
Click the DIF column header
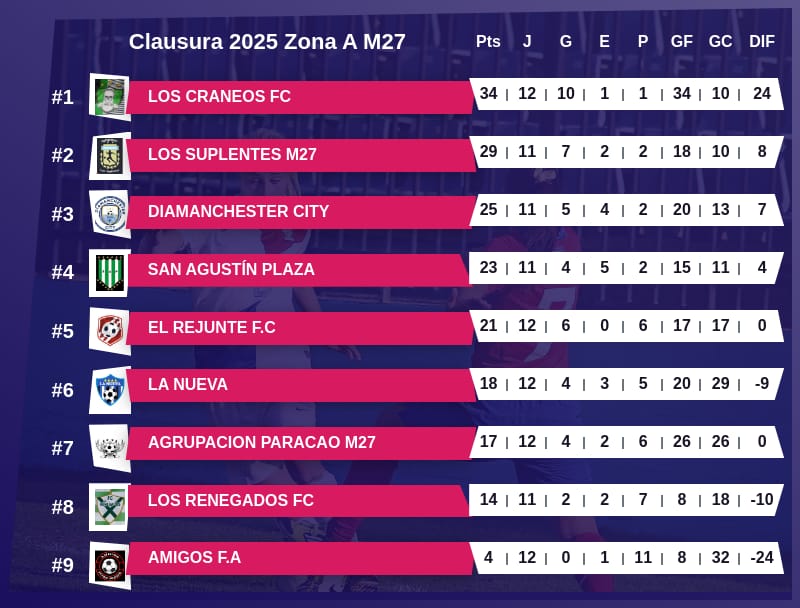(x=762, y=42)
